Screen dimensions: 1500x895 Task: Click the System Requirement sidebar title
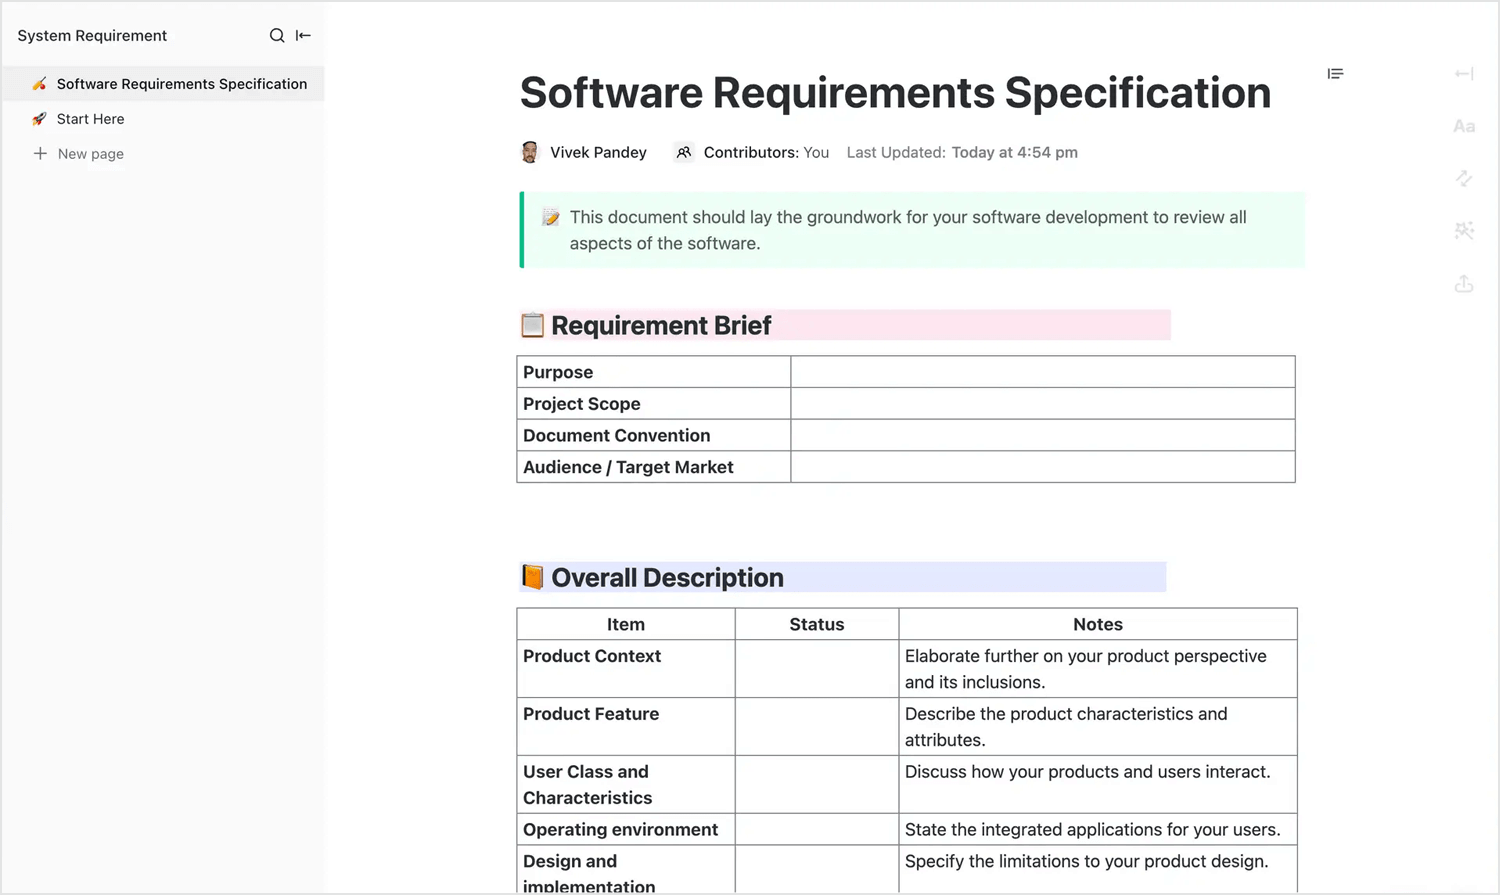(x=92, y=36)
